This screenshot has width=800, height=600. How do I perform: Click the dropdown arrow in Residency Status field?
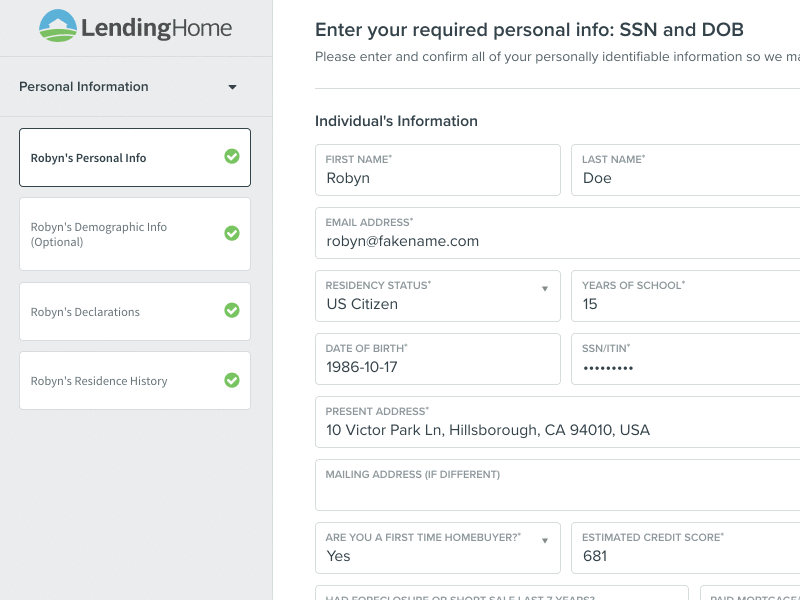click(x=545, y=289)
